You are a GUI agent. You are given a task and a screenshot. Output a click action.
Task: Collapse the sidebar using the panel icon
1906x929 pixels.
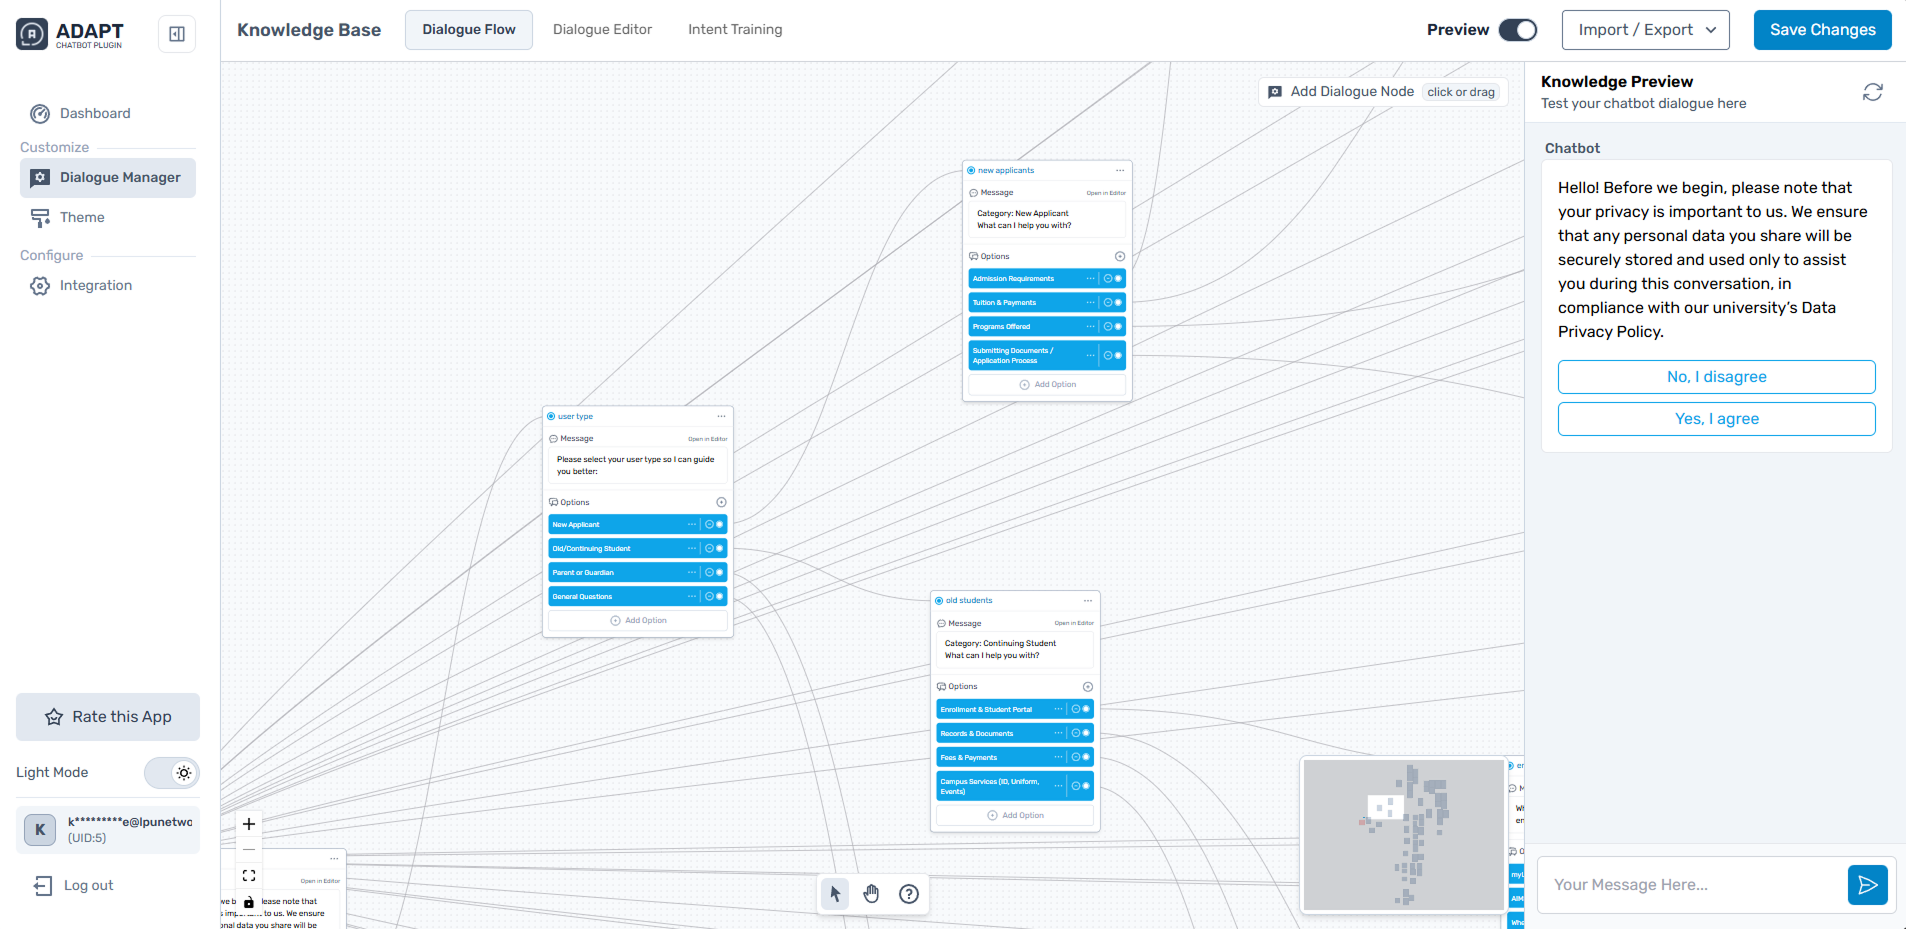click(x=177, y=34)
